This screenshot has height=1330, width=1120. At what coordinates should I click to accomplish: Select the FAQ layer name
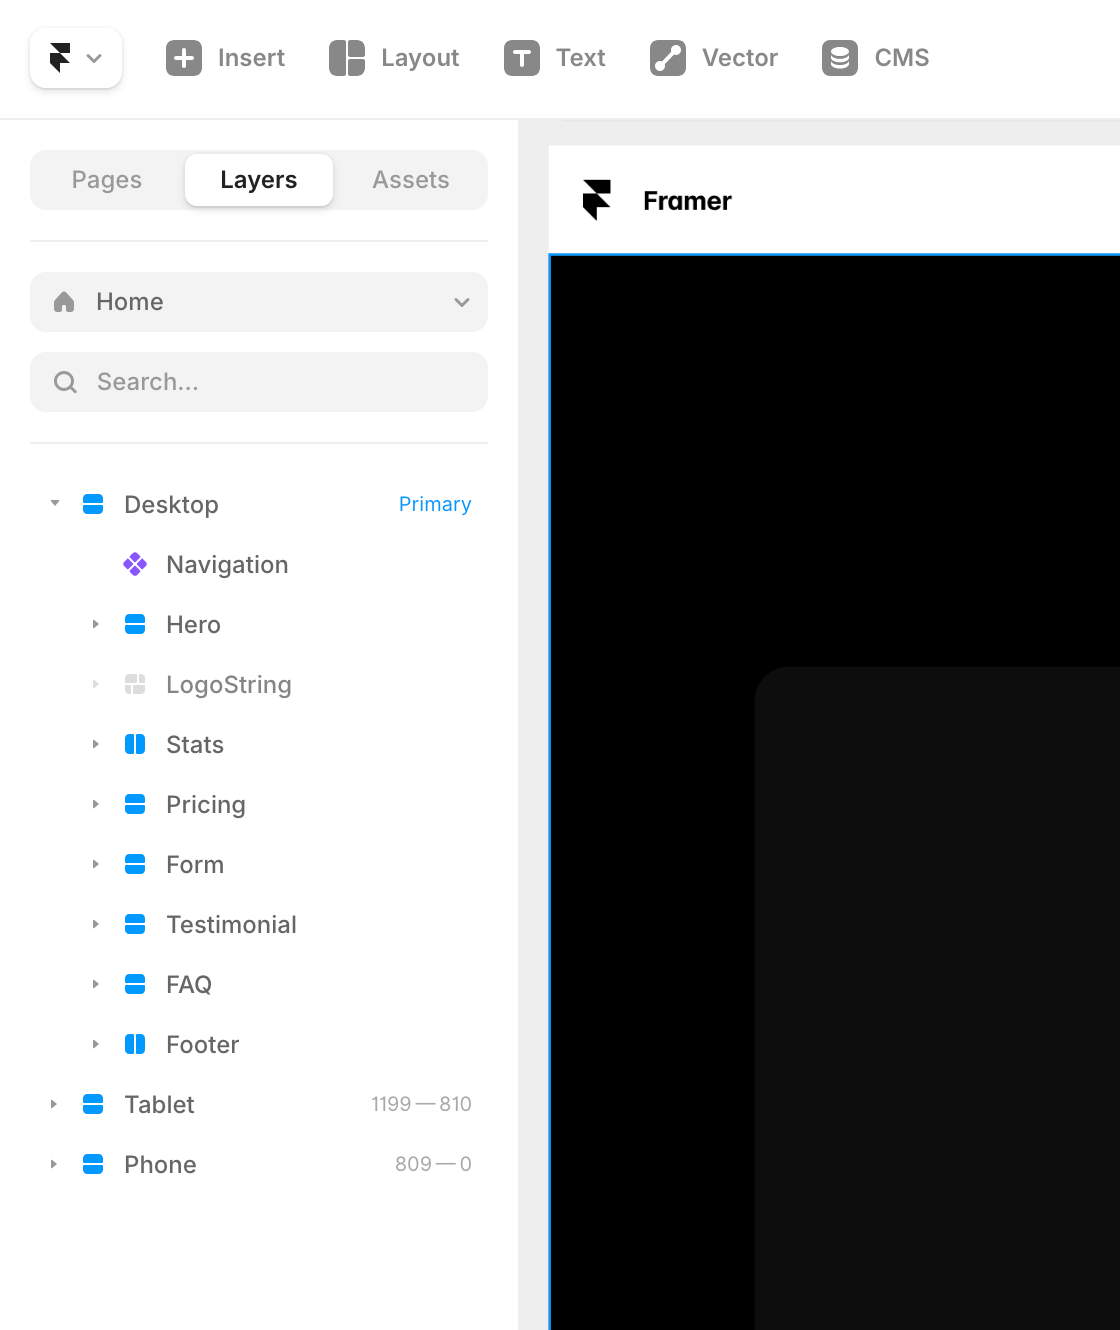[189, 985]
